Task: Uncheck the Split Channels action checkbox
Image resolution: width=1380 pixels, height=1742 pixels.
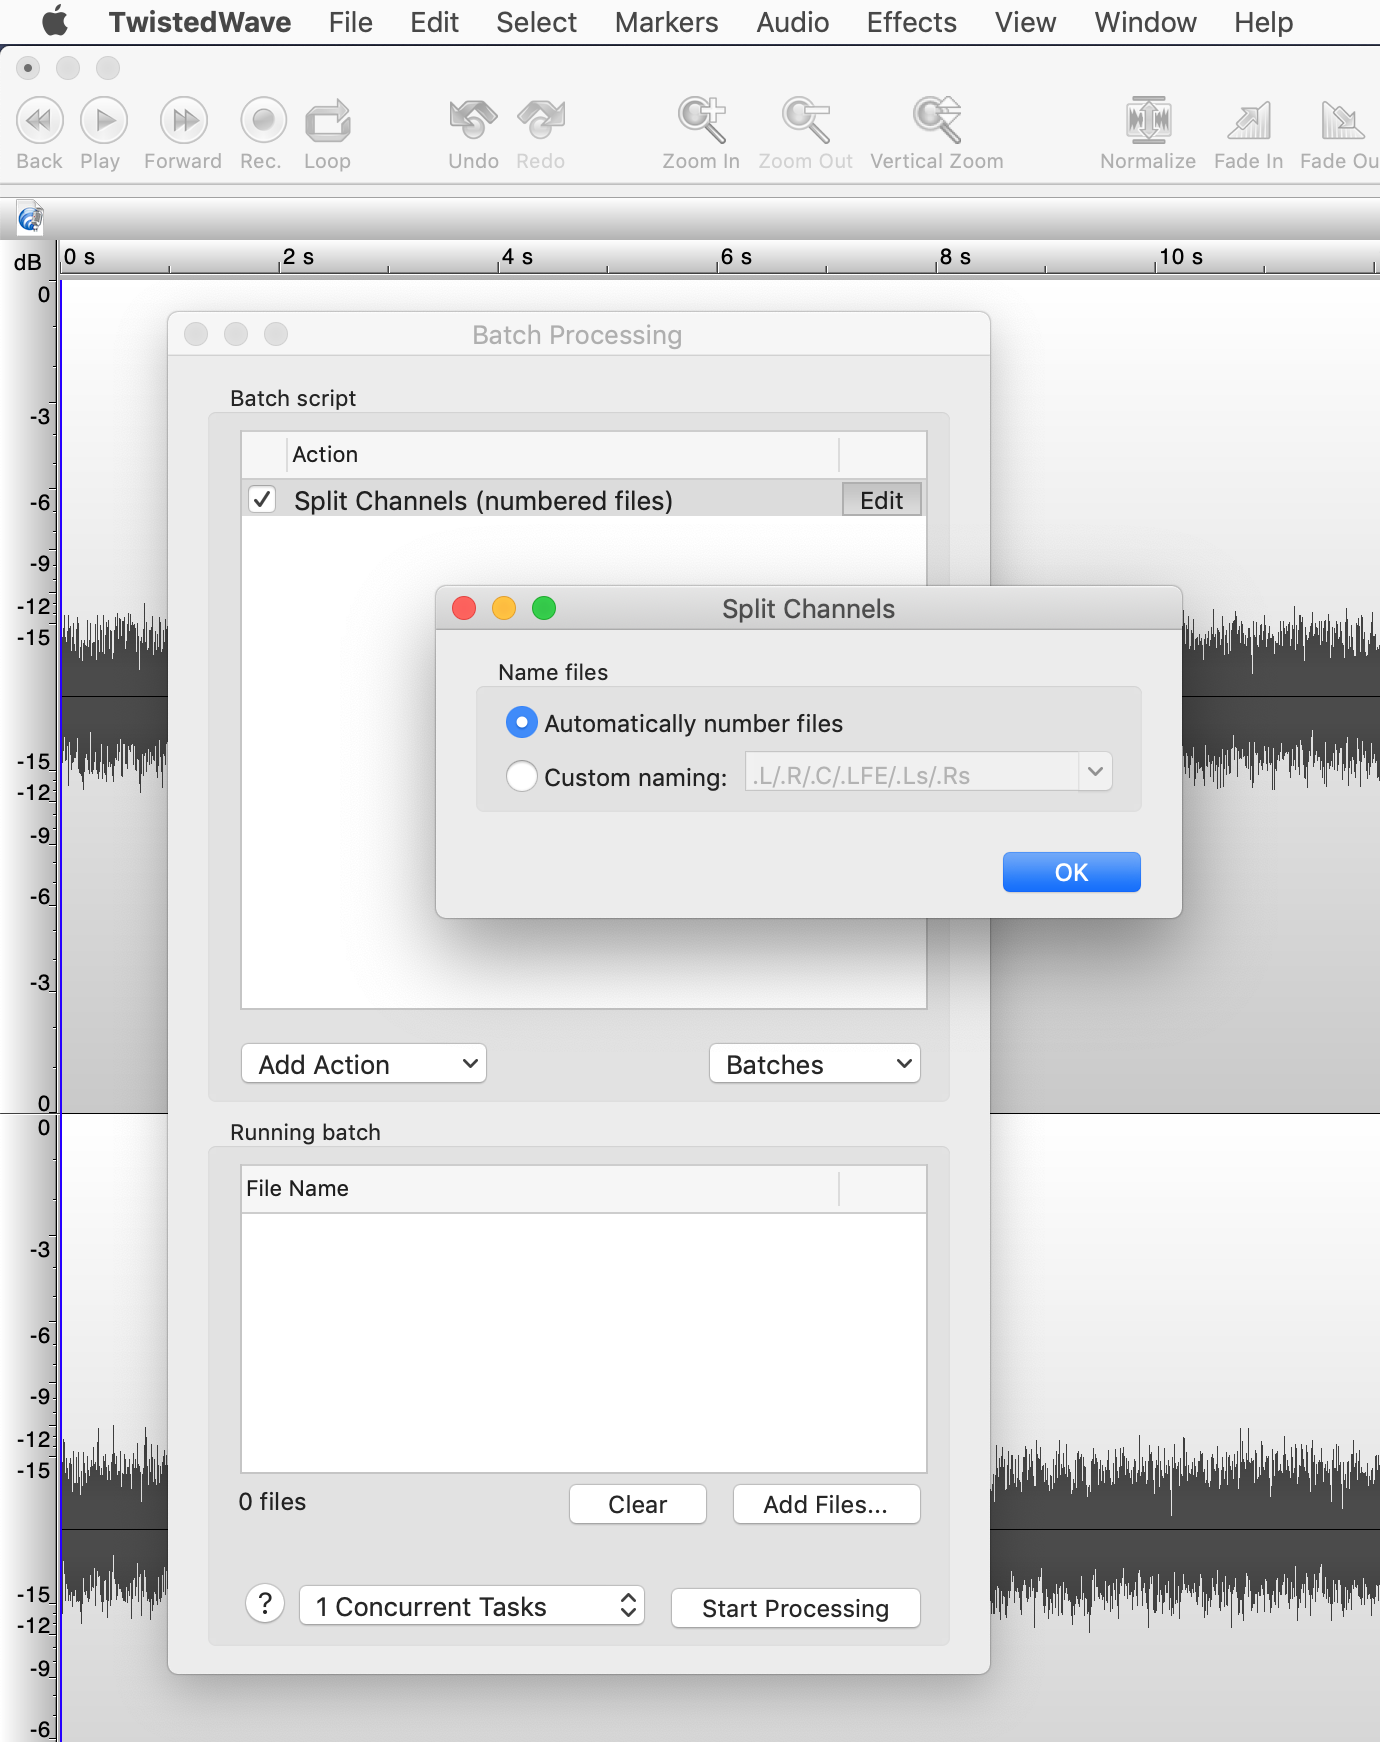Action: 262,500
